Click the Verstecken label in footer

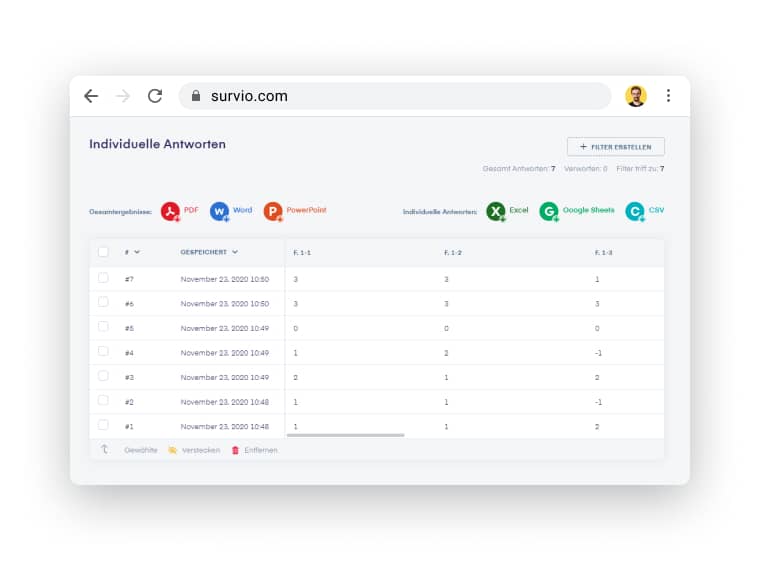point(201,450)
